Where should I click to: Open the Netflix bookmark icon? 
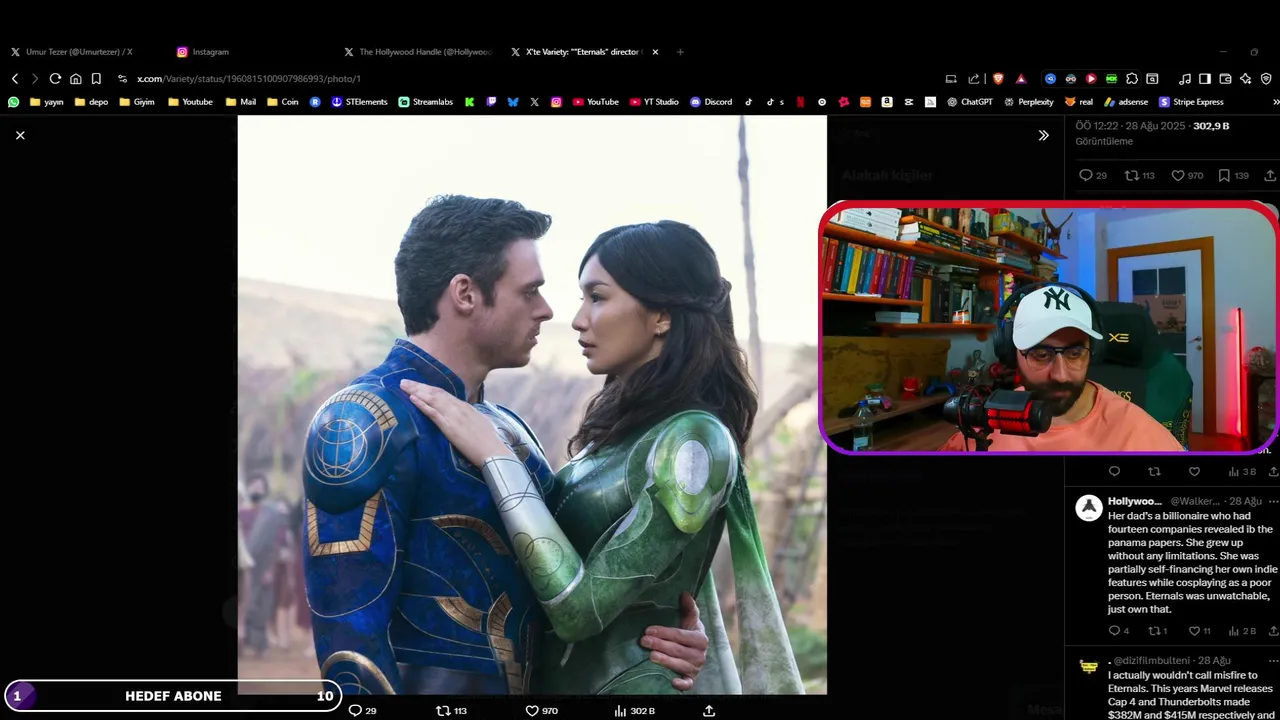pyautogui.click(x=800, y=102)
